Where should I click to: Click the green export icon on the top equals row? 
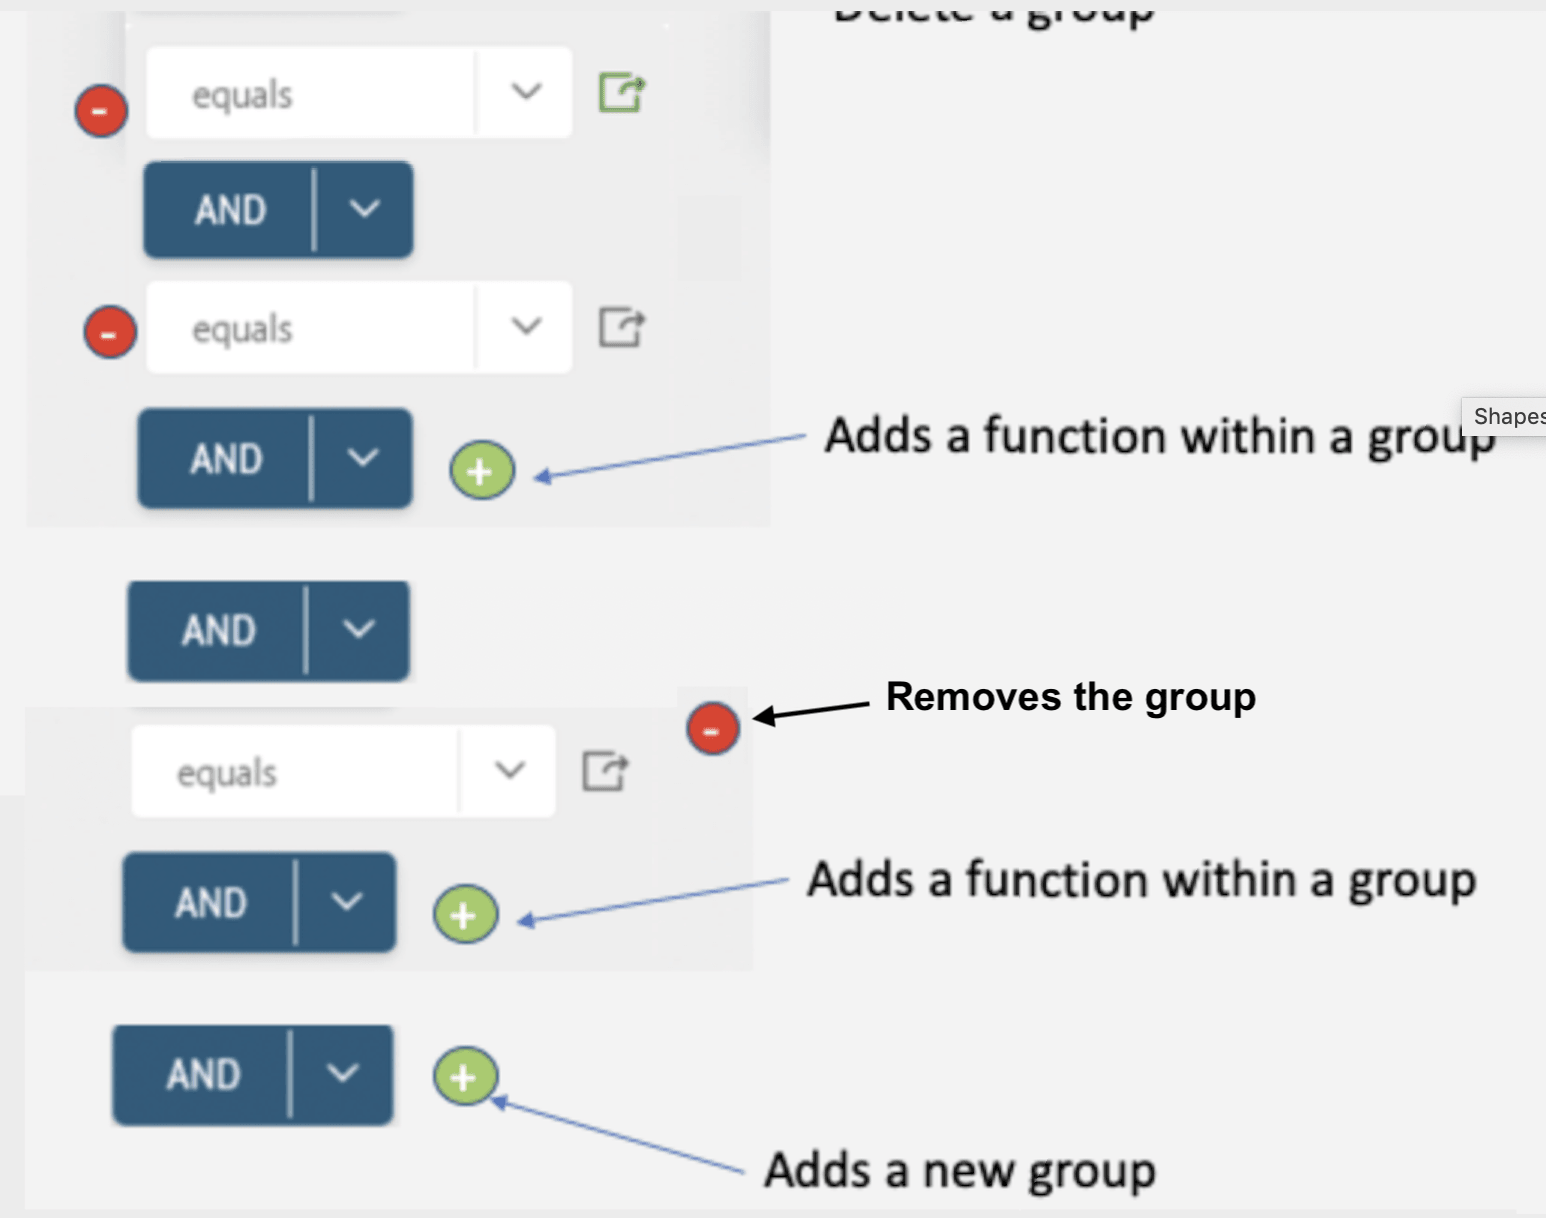pos(622,93)
